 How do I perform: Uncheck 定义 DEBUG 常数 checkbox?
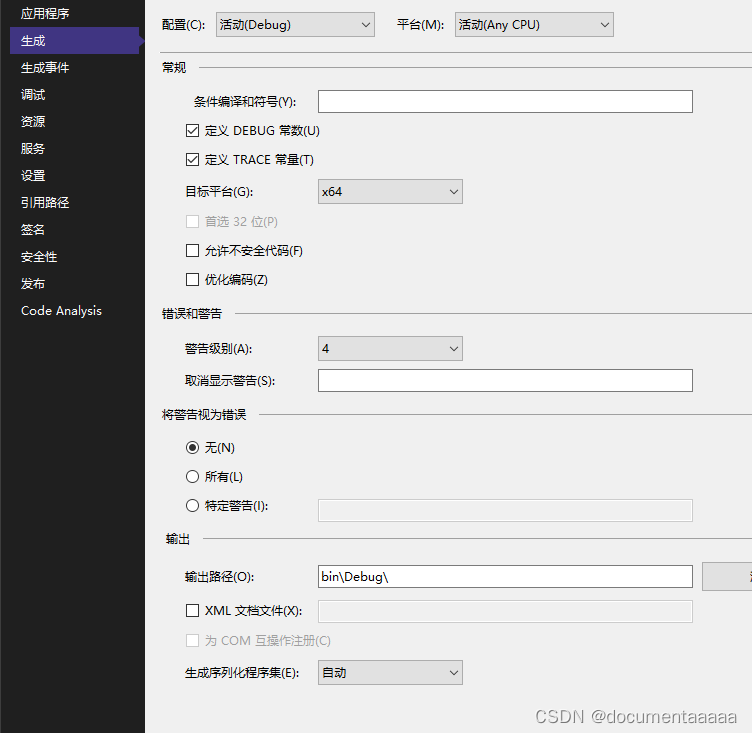(192, 130)
